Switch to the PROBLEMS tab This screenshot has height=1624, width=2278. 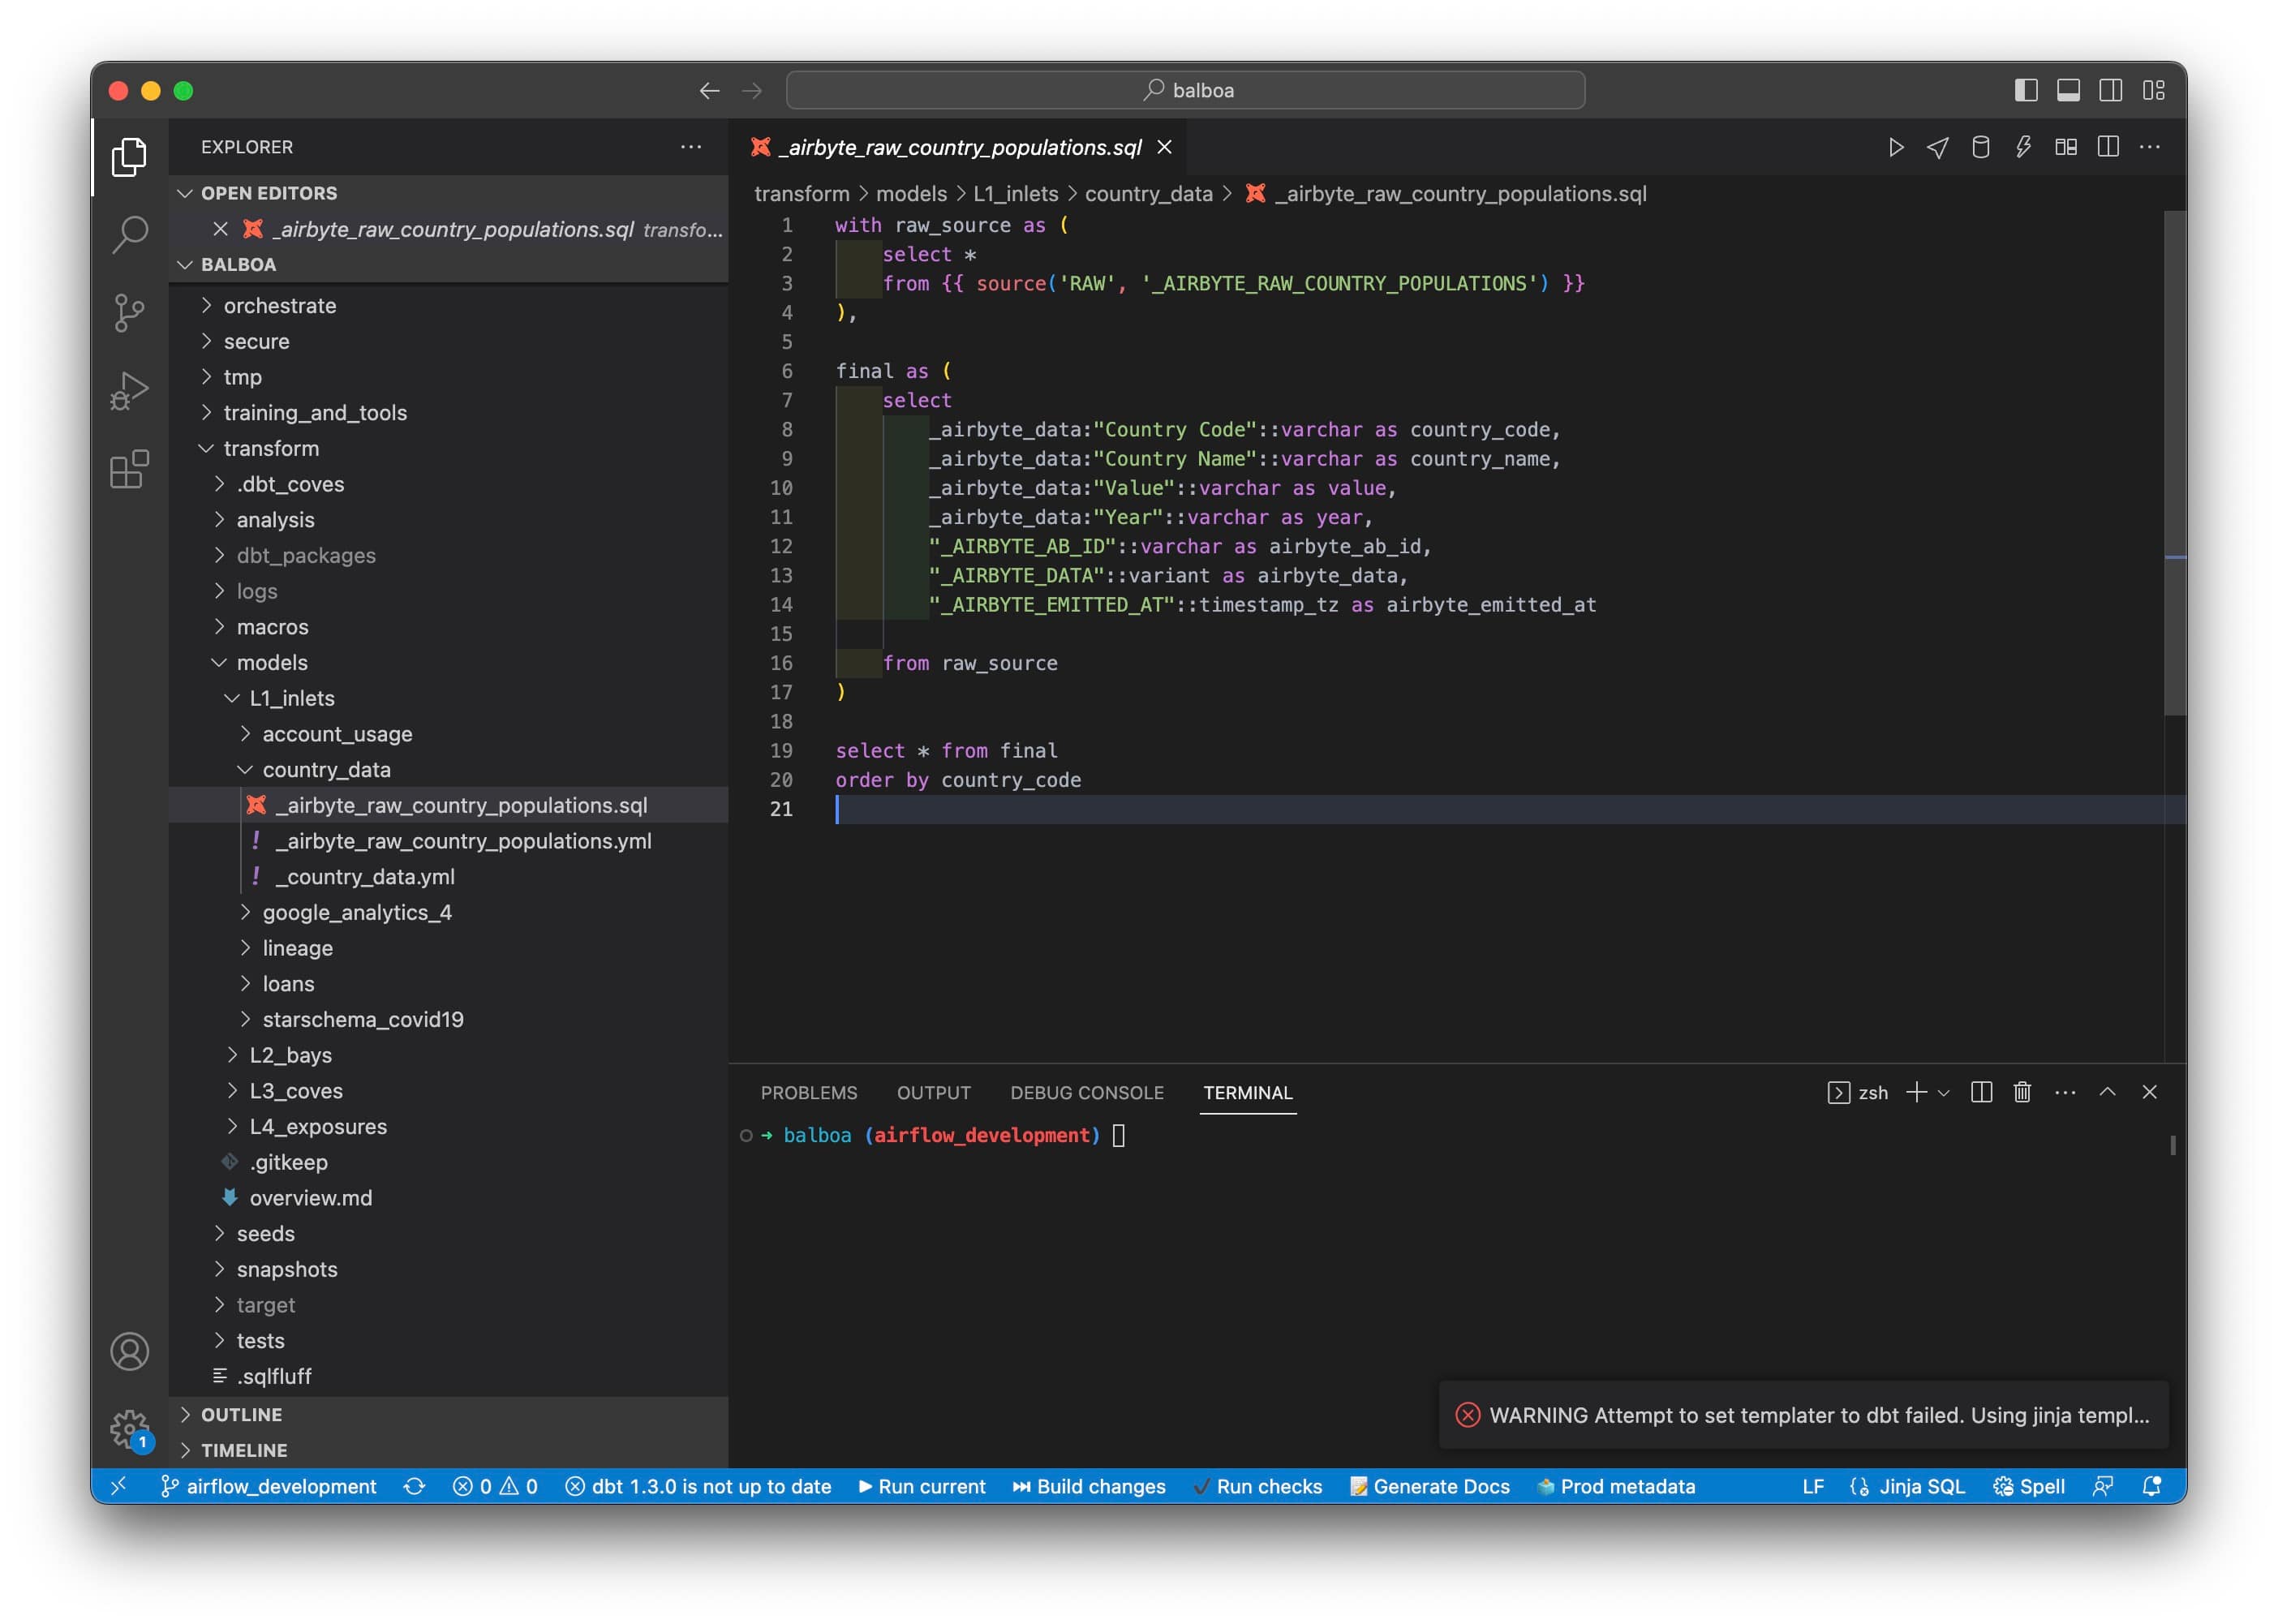coord(809,1092)
